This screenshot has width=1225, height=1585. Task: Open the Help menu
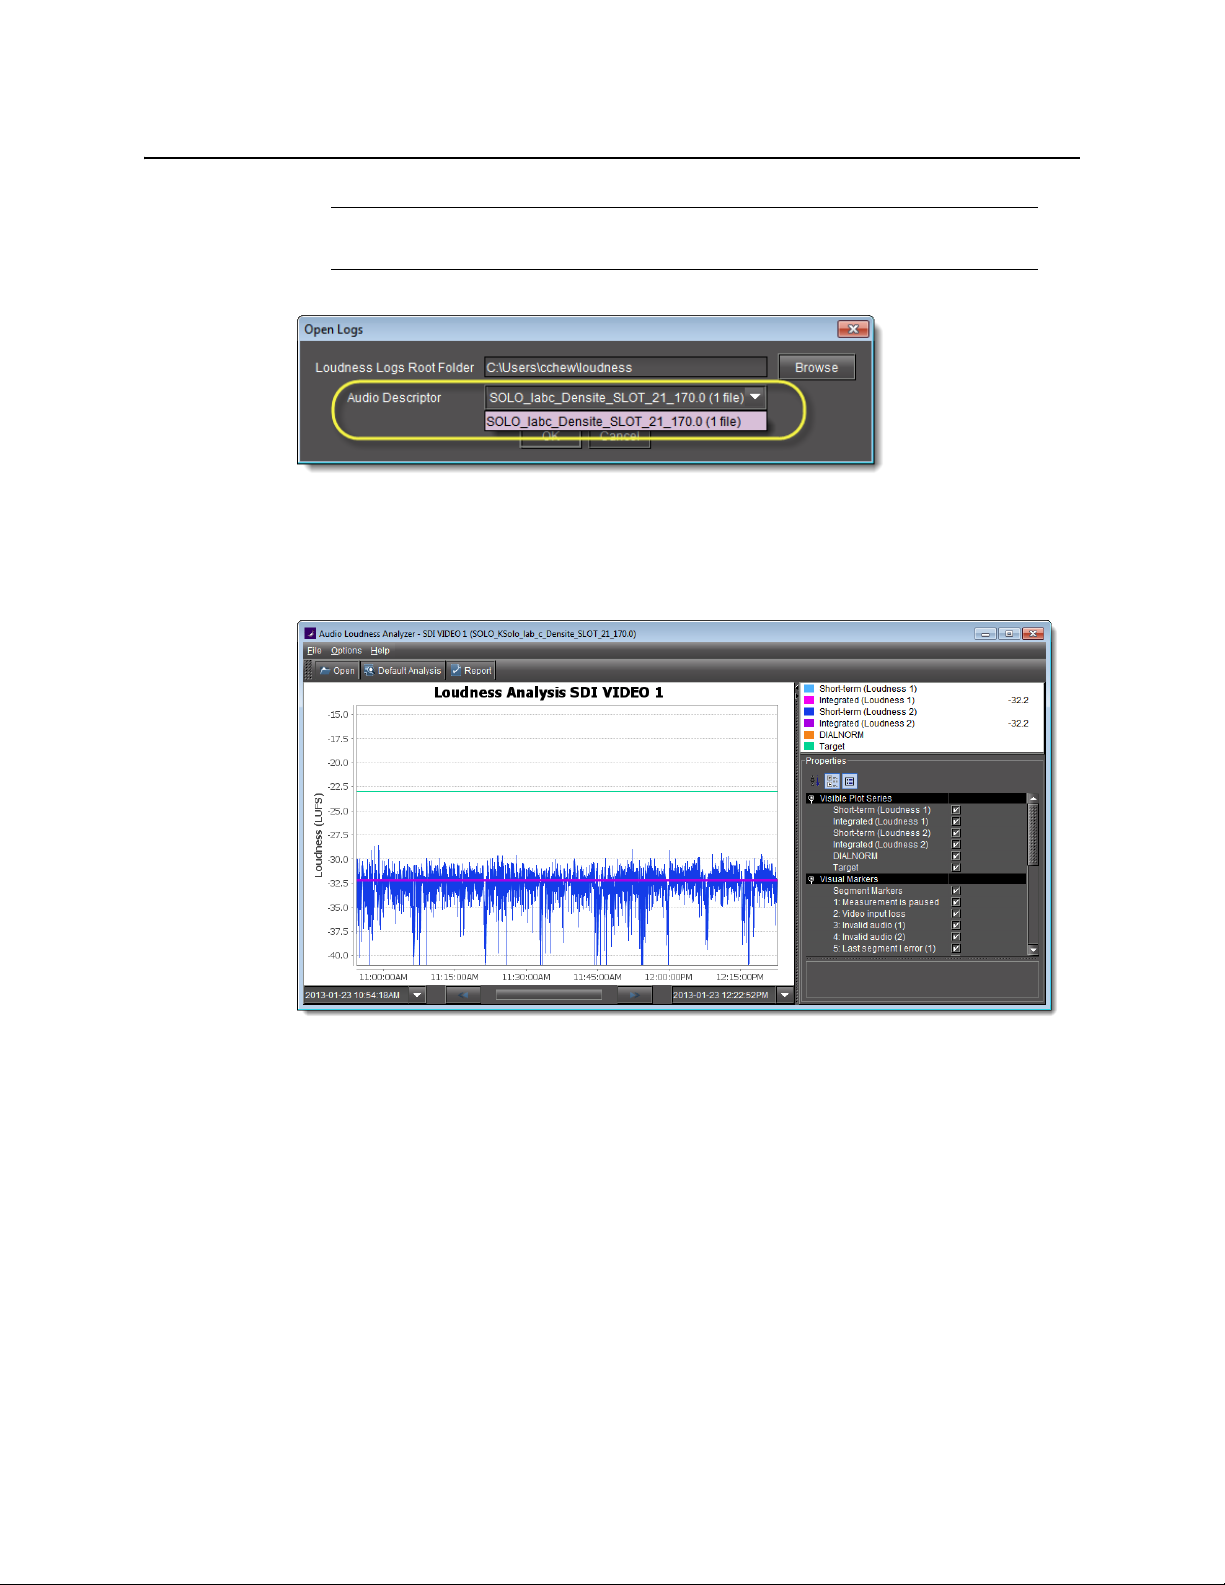click(380, 651)
